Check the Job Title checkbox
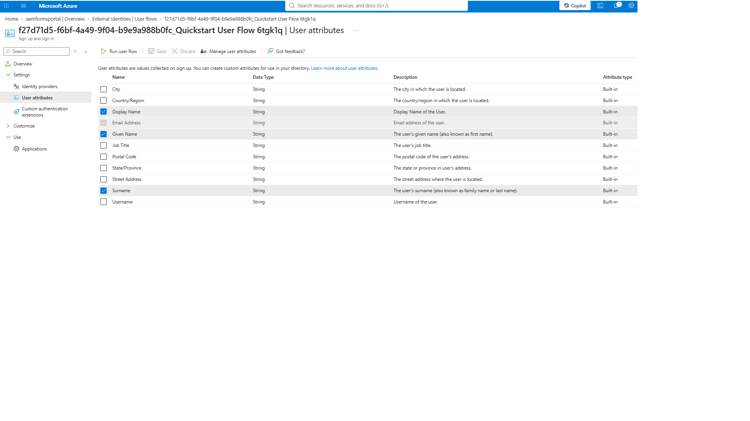The image size is (750, 421). [103, 145]
